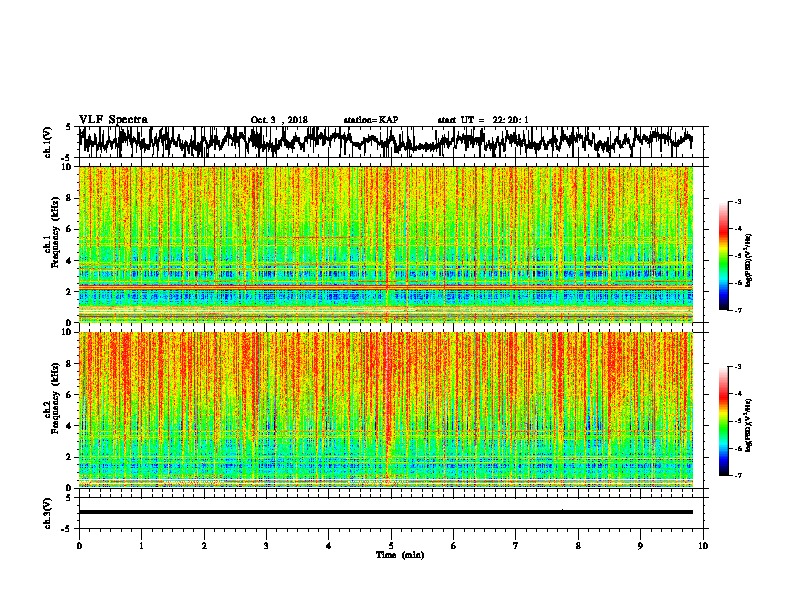Click time axis tick label "8"
The width and height of the screenshot is (792, 612).
click(x=578, y=546)
